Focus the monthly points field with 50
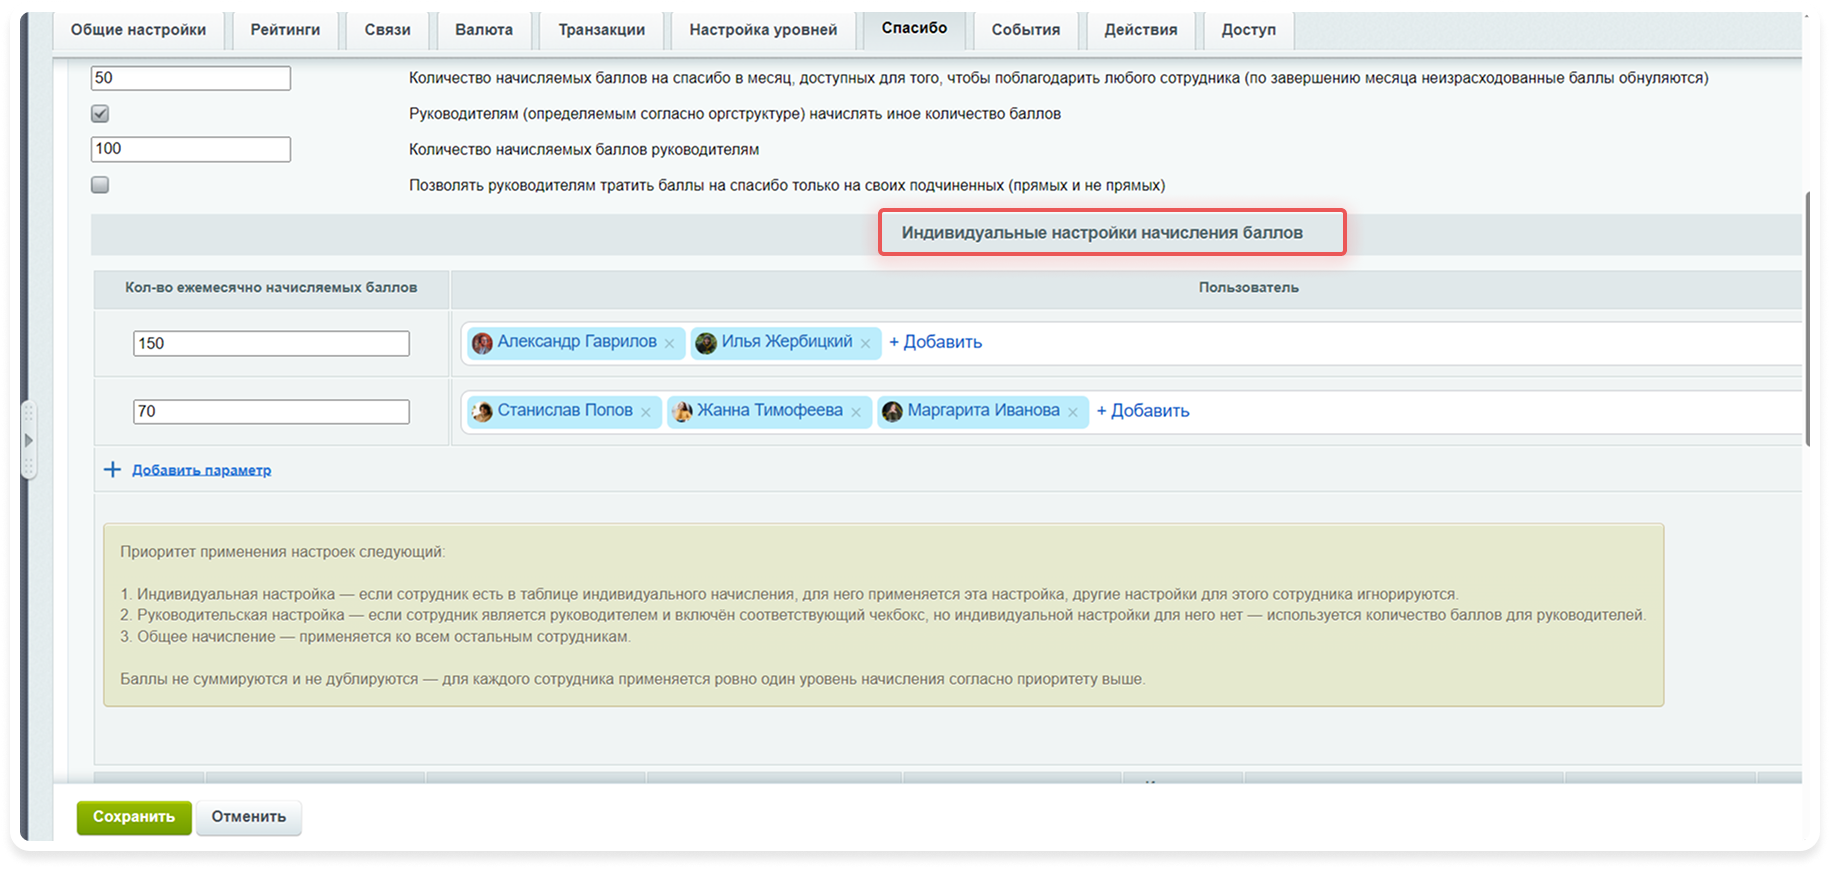 coord(190,78)
